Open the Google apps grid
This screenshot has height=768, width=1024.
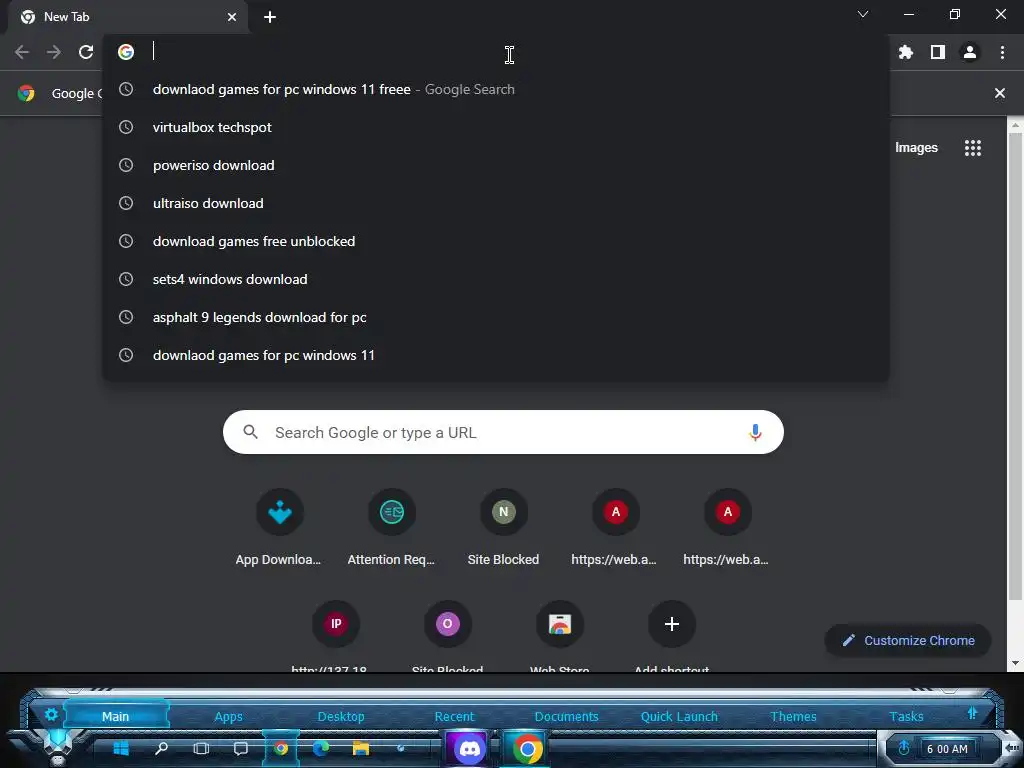pyautogui.click(x=973, y=148)
